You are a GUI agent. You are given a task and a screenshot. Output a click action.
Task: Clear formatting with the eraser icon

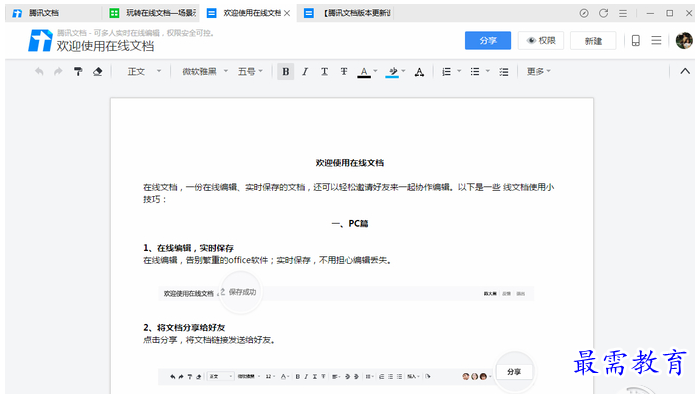(98, 71)
